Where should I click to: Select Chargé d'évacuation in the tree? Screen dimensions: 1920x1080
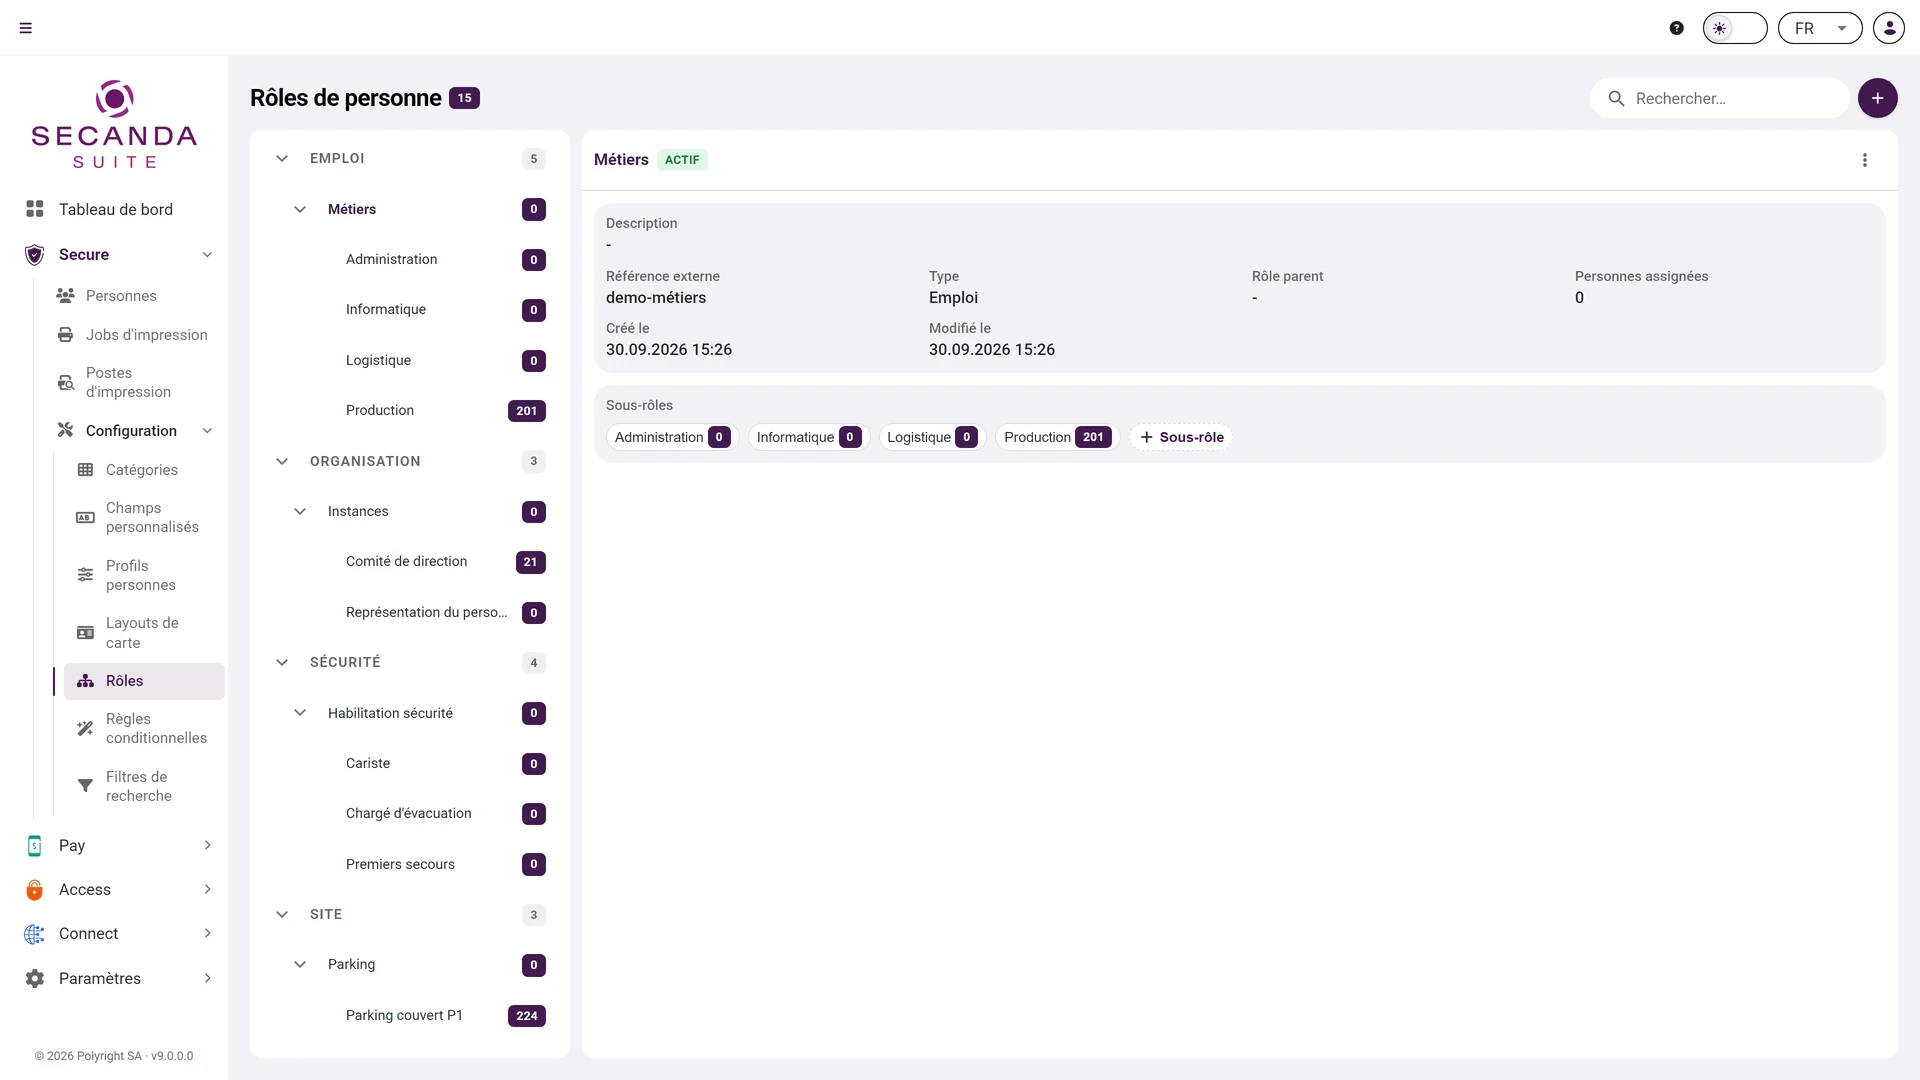click(410, 813)
